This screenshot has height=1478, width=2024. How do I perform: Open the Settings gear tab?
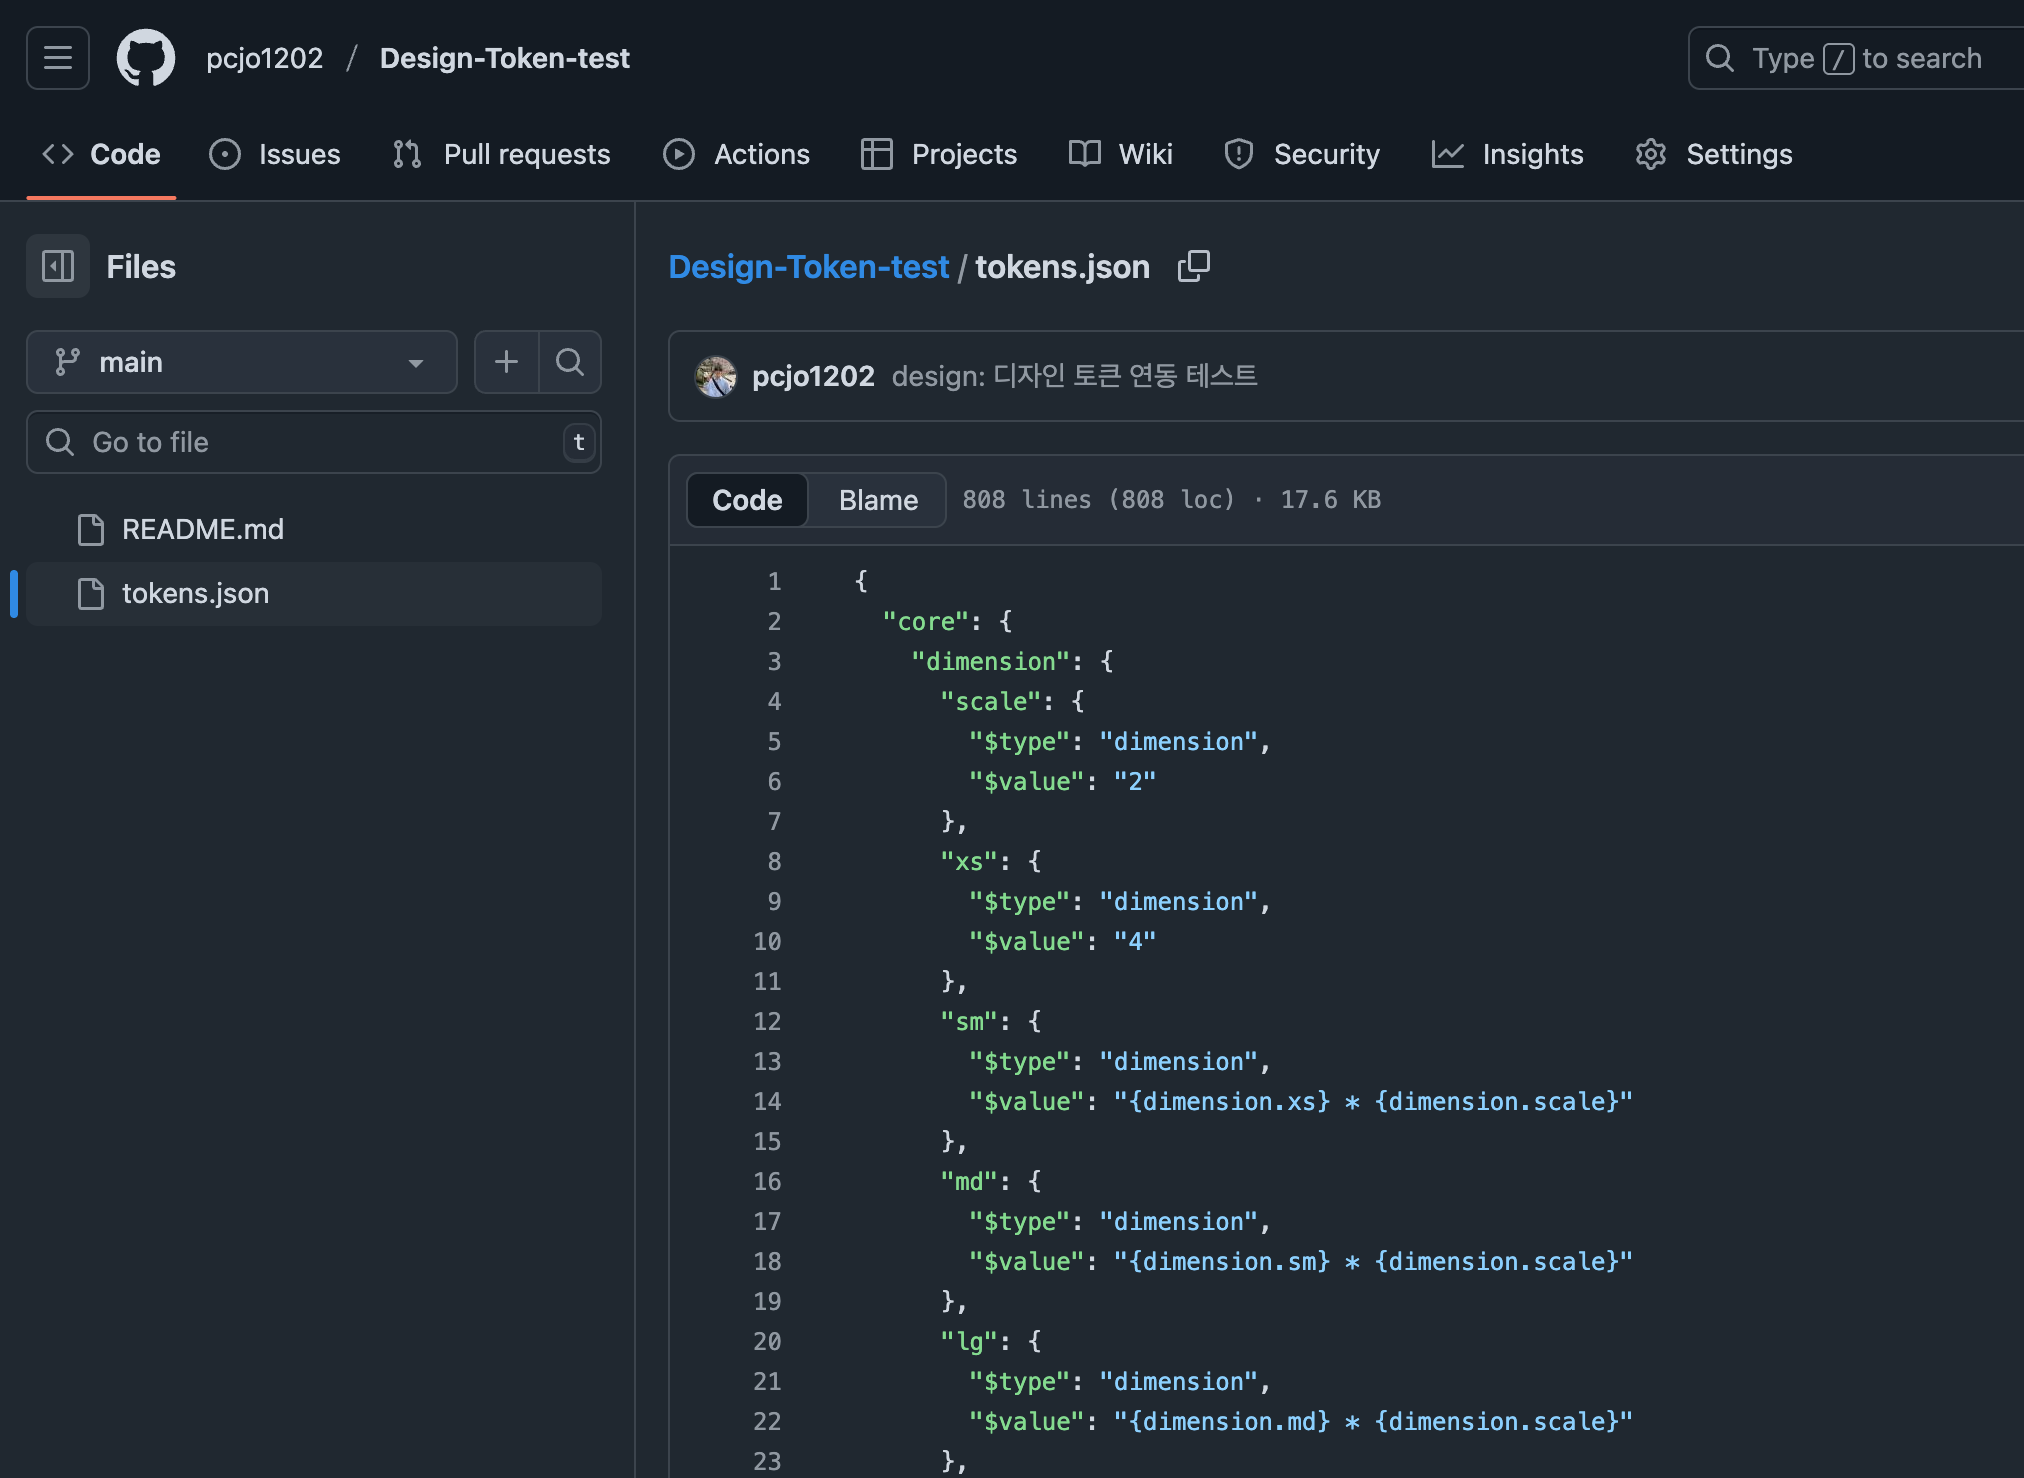click(x=1714, y=154)
